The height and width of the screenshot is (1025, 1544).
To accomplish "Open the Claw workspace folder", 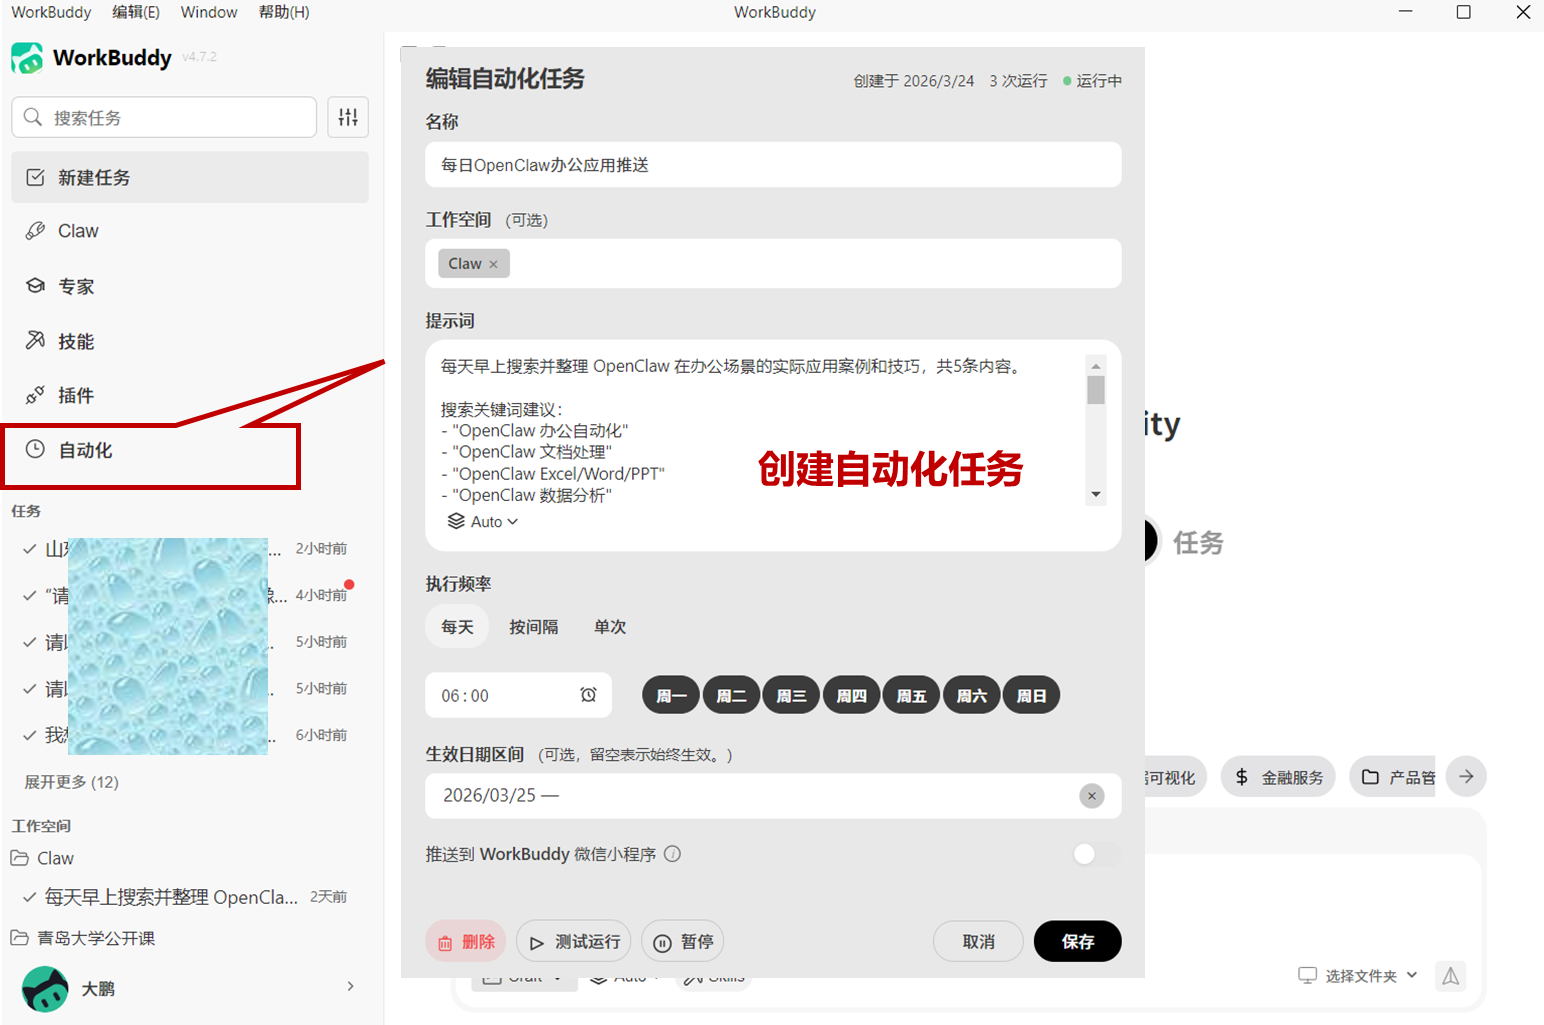I will click(x=43, y=858).
